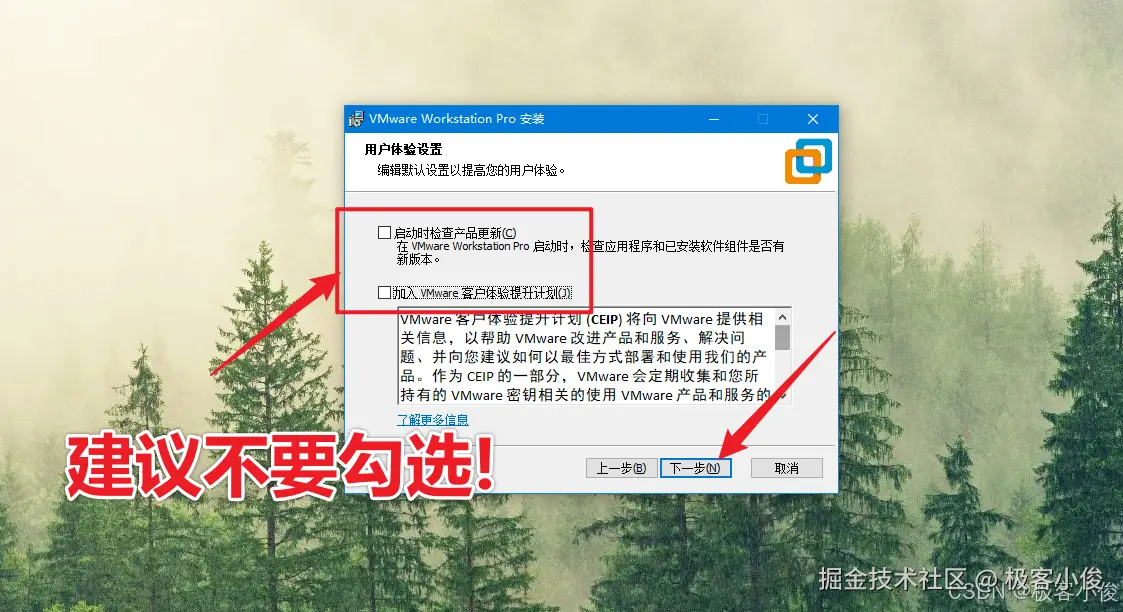Click the 启动时检查产品更新(C) label text
Screen dimensions: 1123x612
coord(455,233)
